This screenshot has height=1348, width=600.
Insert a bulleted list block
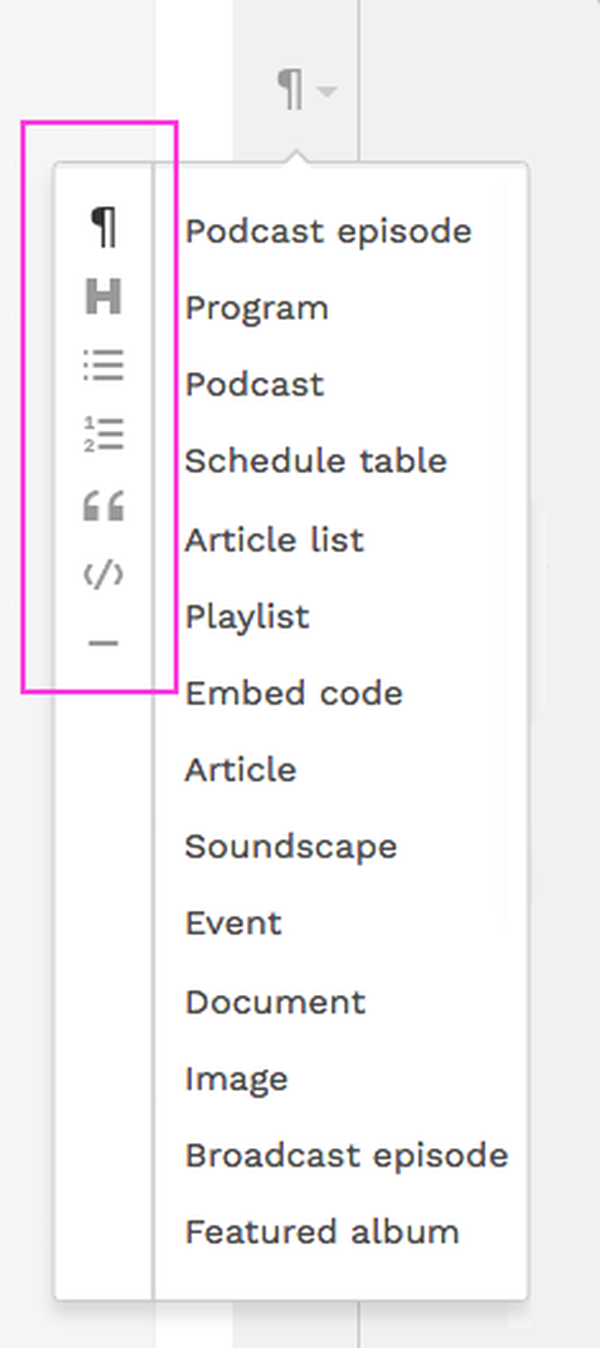coord(104,366)
